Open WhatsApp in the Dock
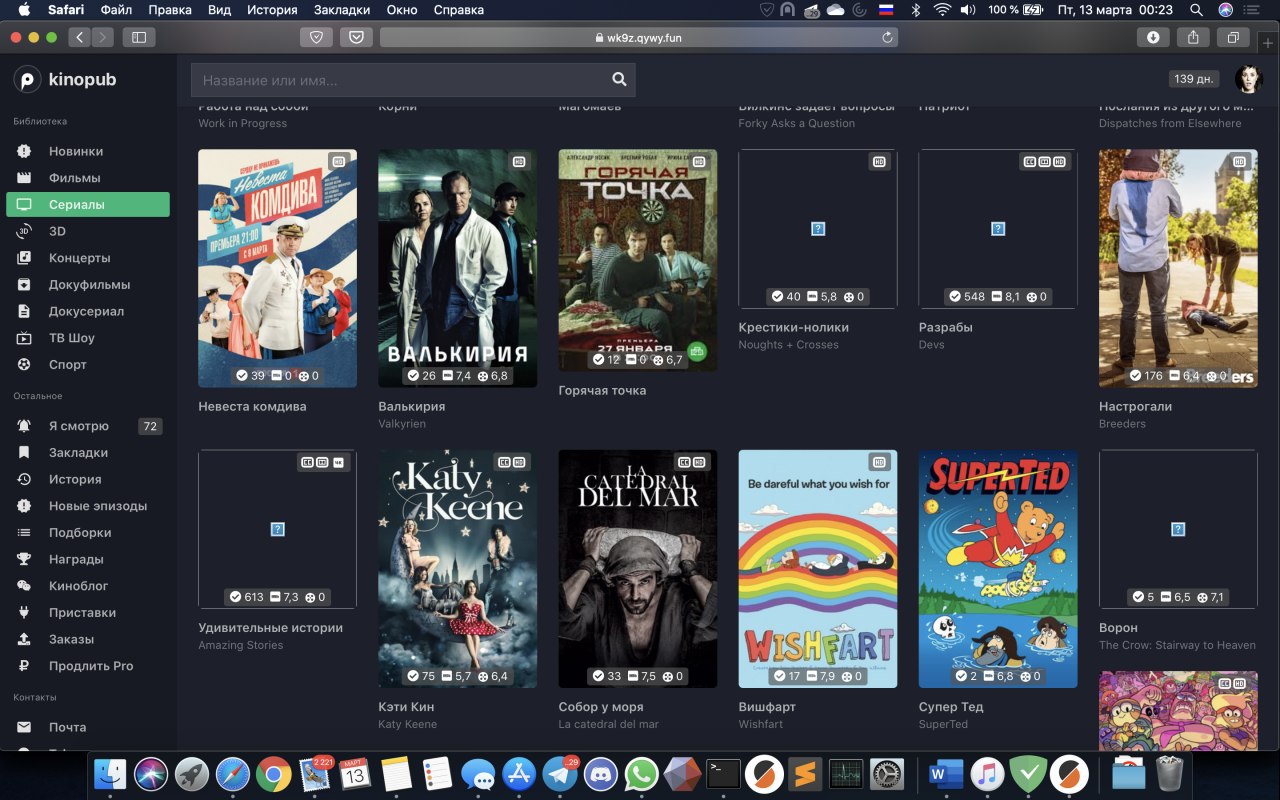The width and height of the screenshot is (1280, 800). (x=641, y=774)
